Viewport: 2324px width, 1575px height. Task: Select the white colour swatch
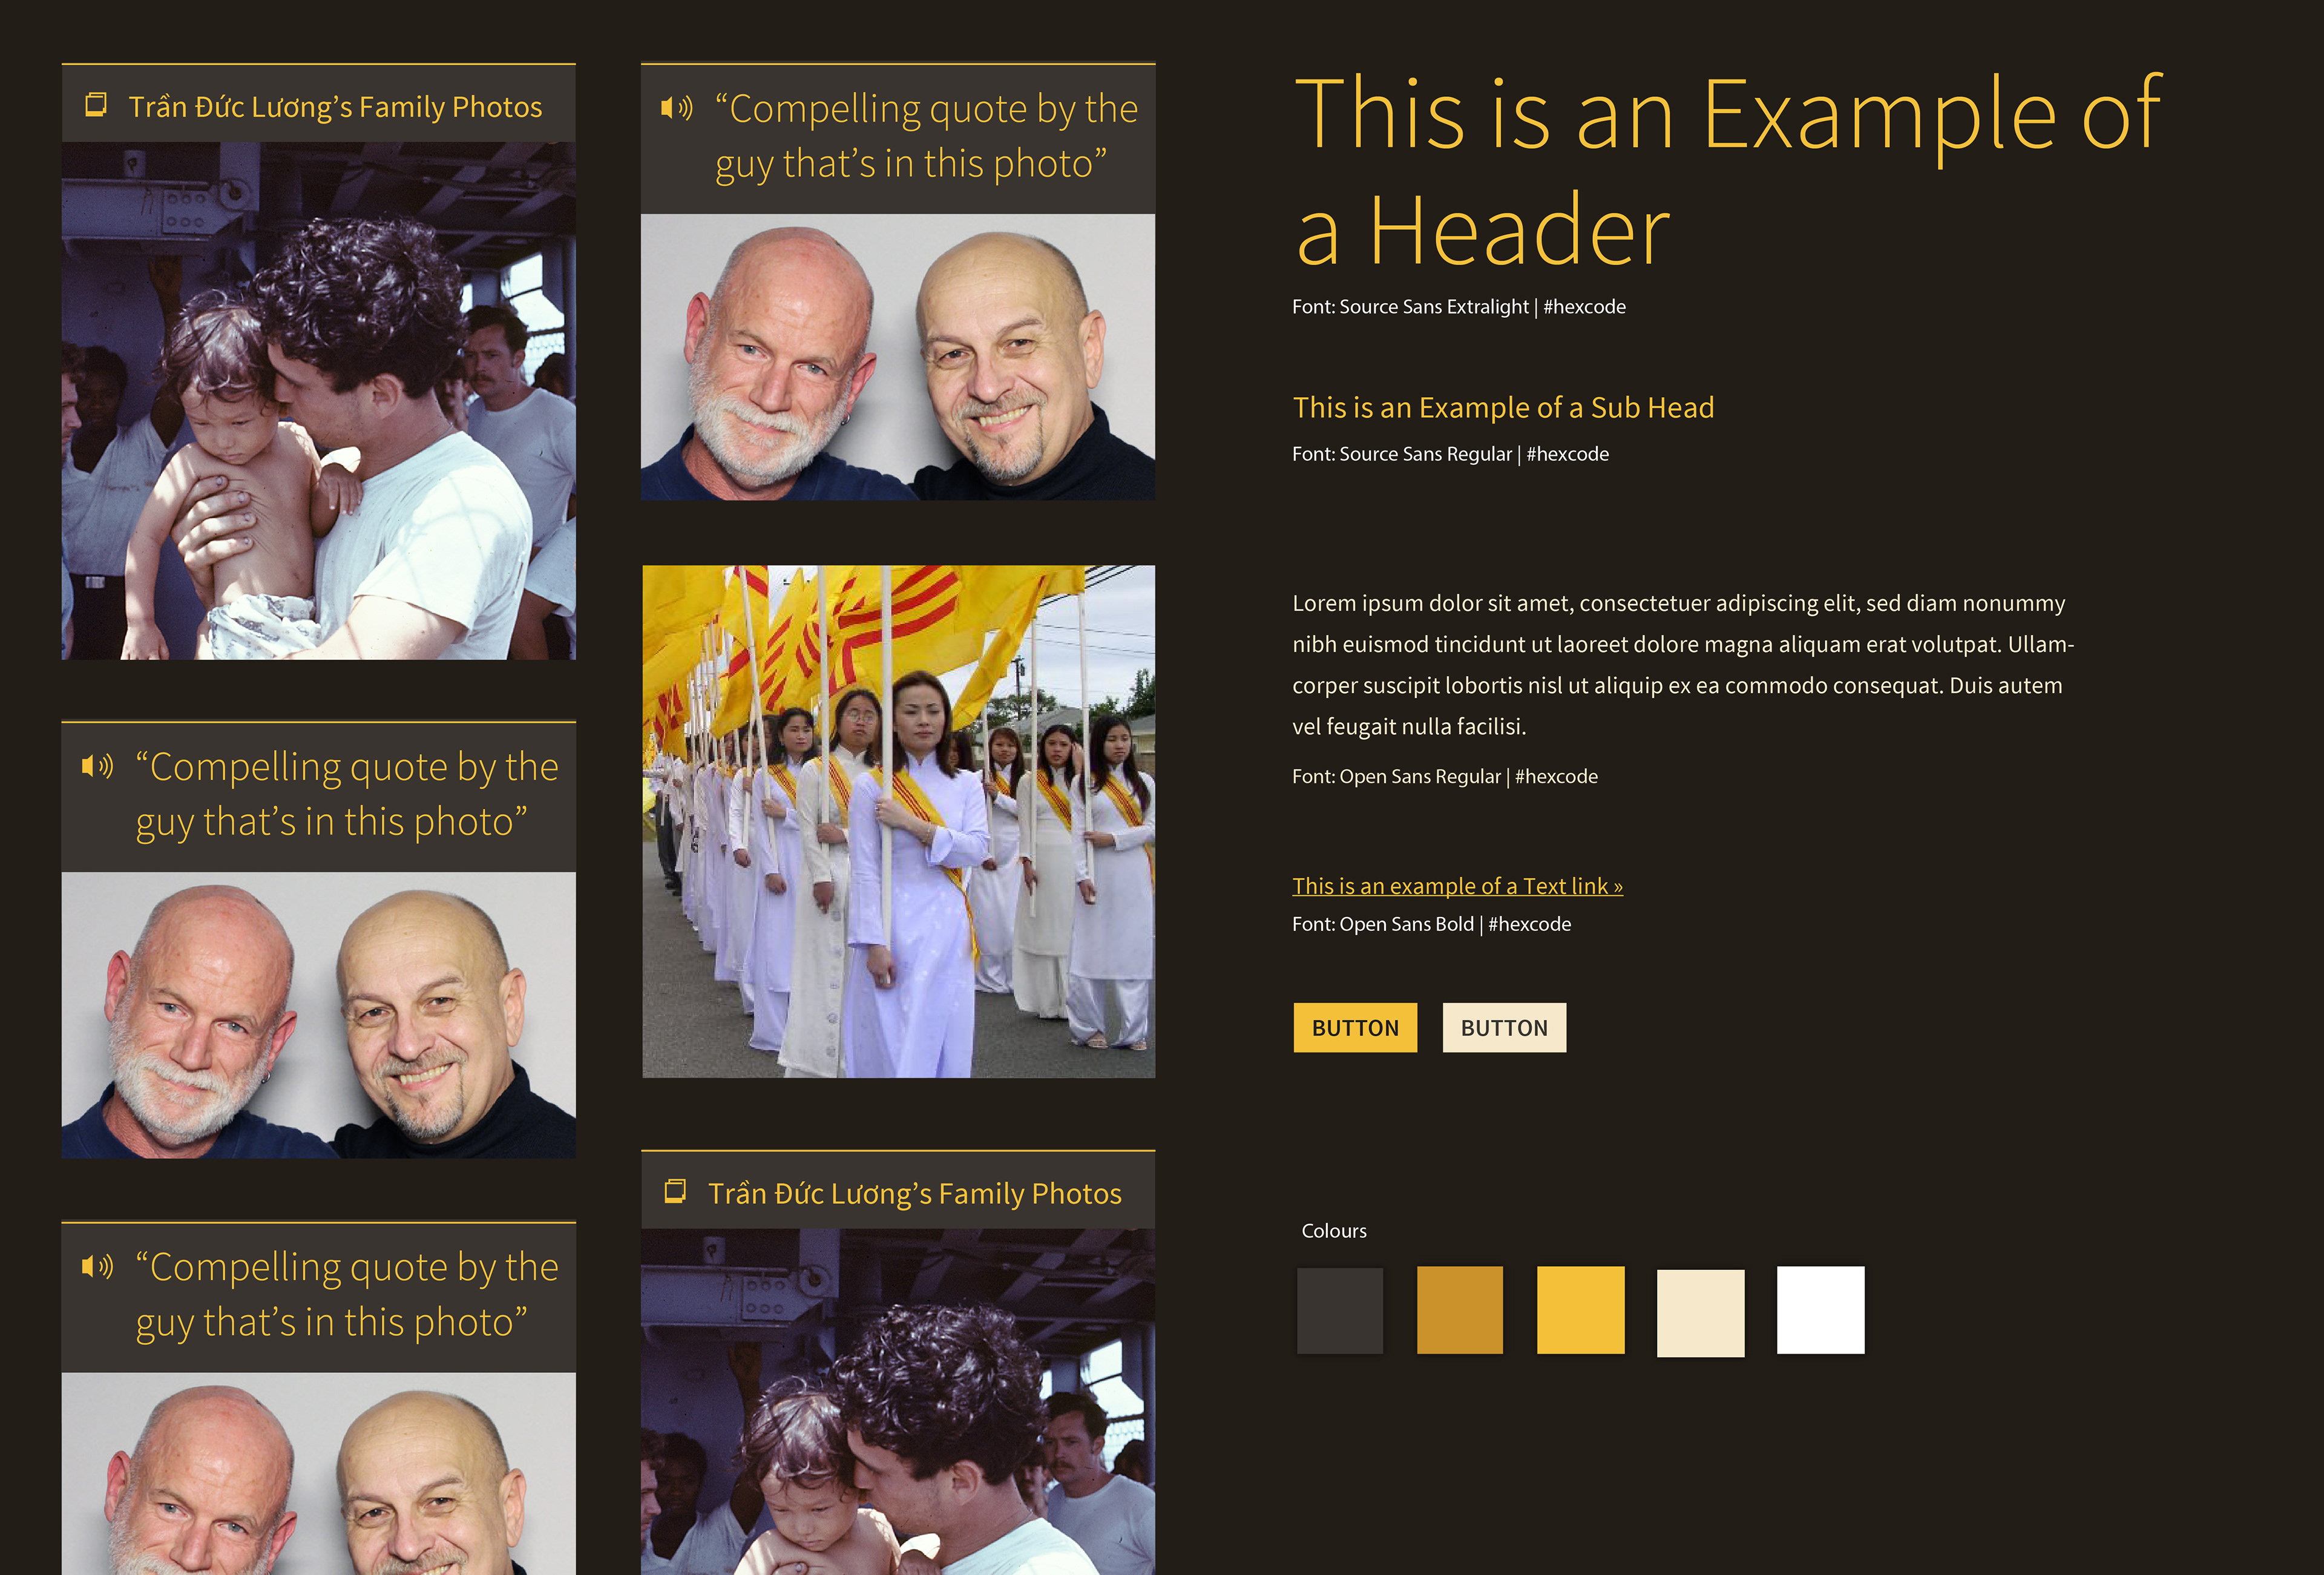[1820, 1310]
